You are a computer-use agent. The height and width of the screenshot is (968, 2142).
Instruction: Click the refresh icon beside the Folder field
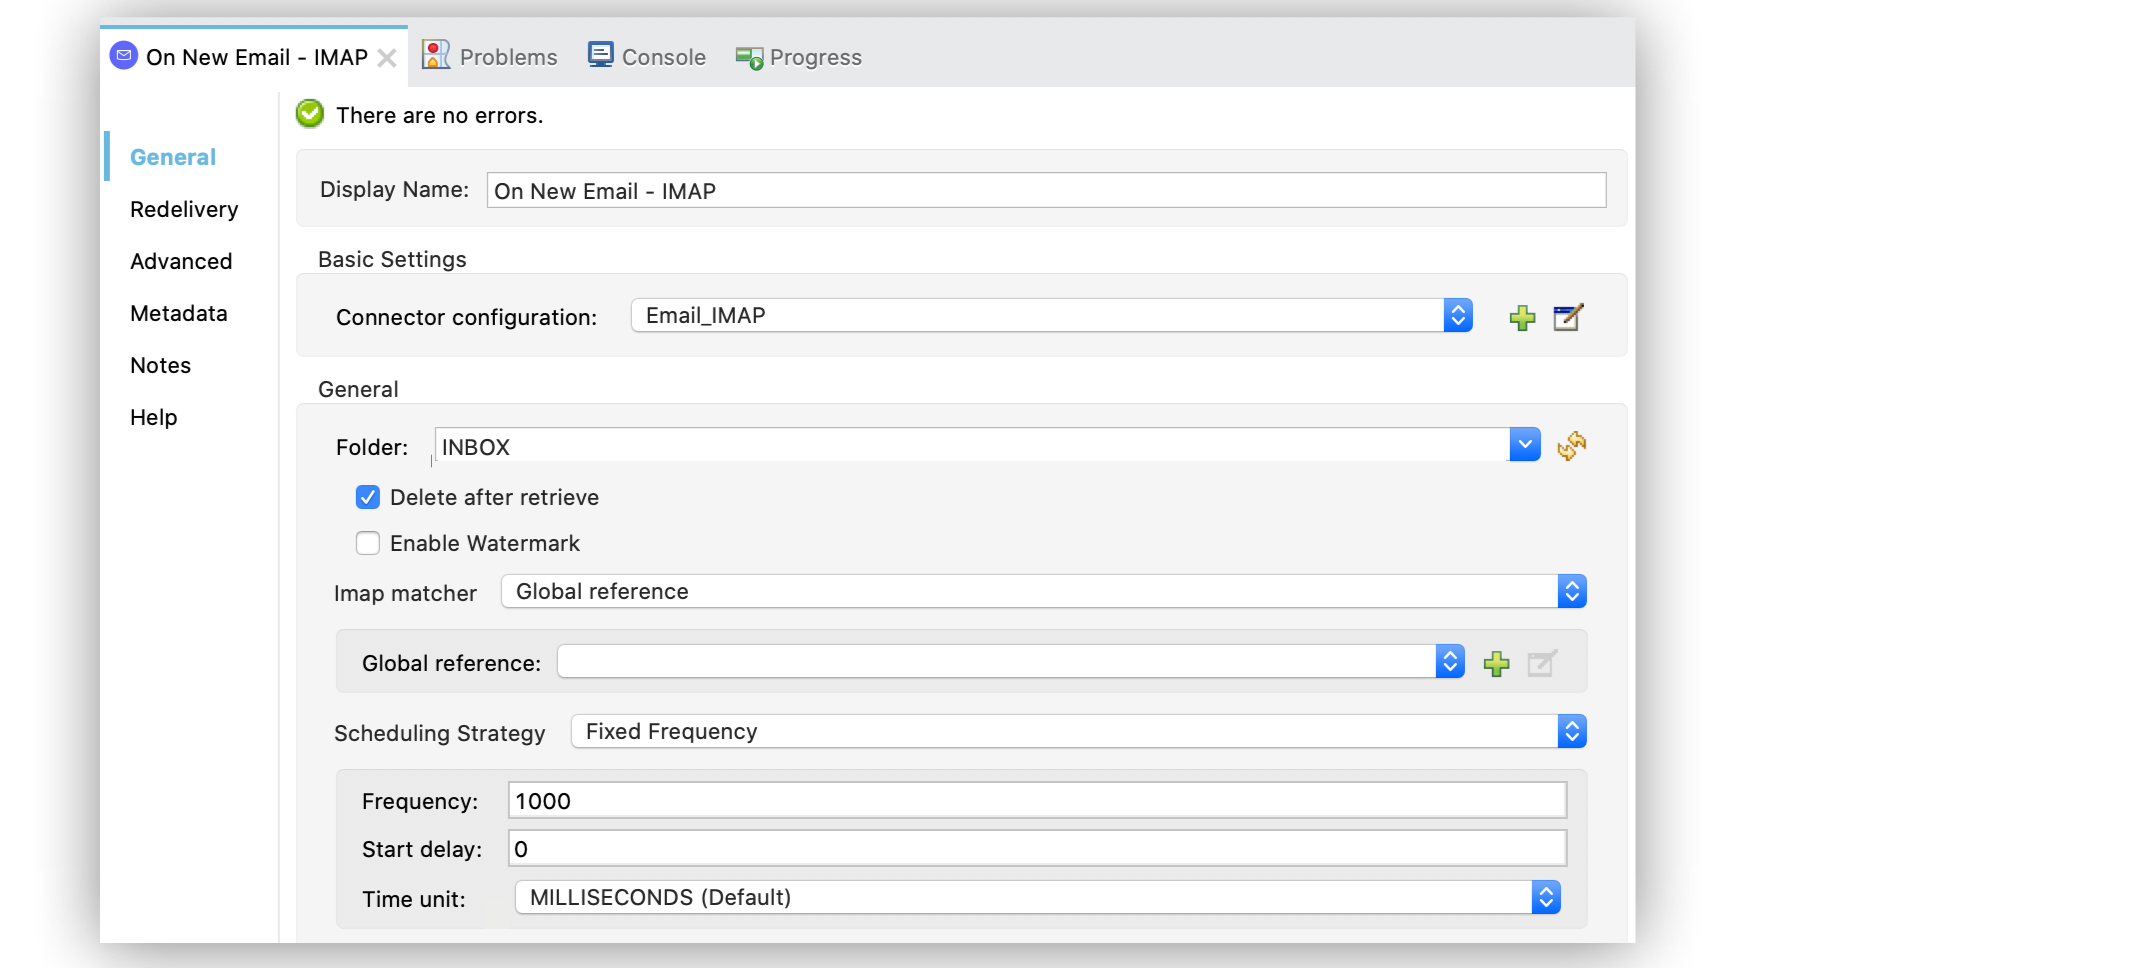1571,446
